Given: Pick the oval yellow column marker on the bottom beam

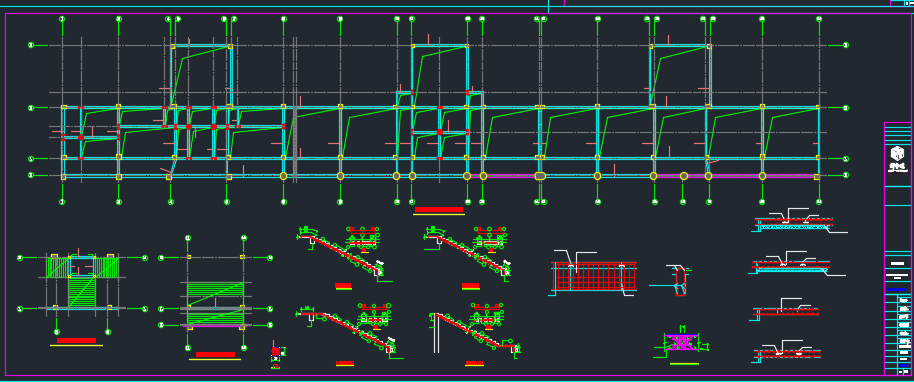Looking at the screenshot, I should point(540,176).
